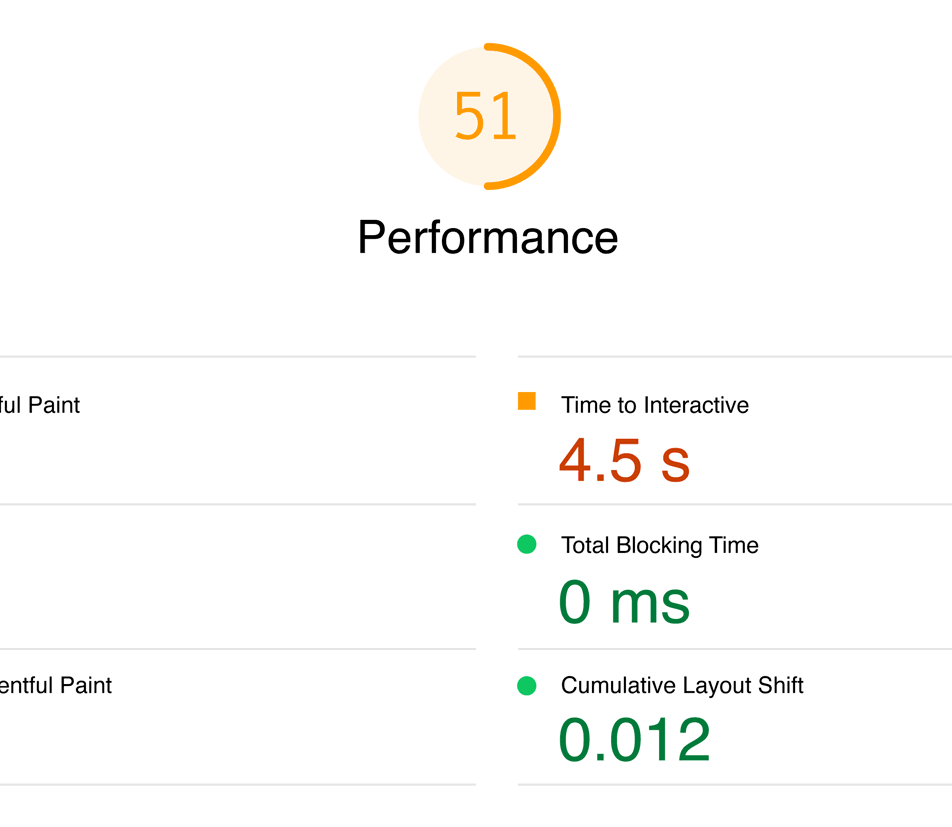Open the Performance category heading
This screenshot has width=952, height=827.
[488, 238]
